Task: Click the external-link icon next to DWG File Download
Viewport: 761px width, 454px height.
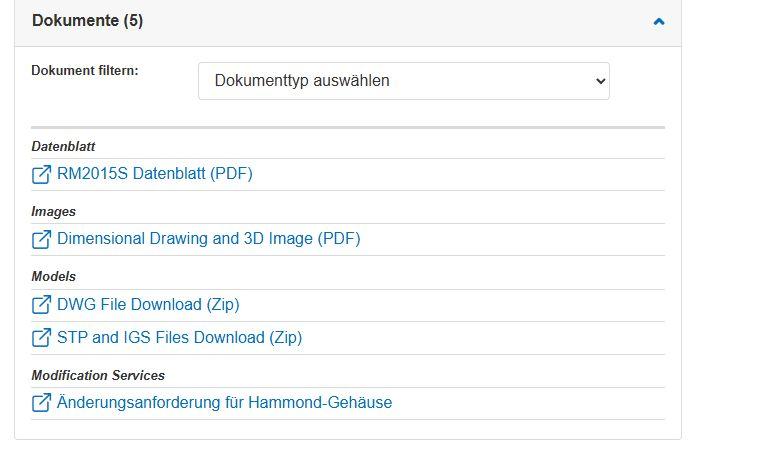Action: point(41,305)
